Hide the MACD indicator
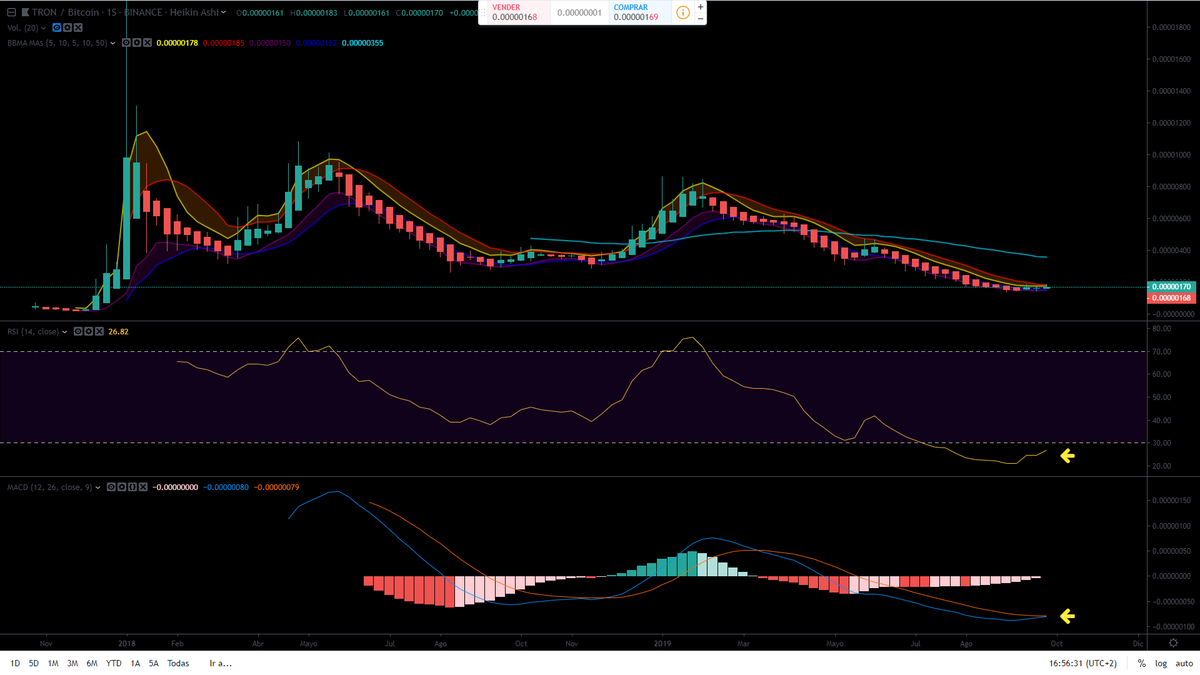 111,487
